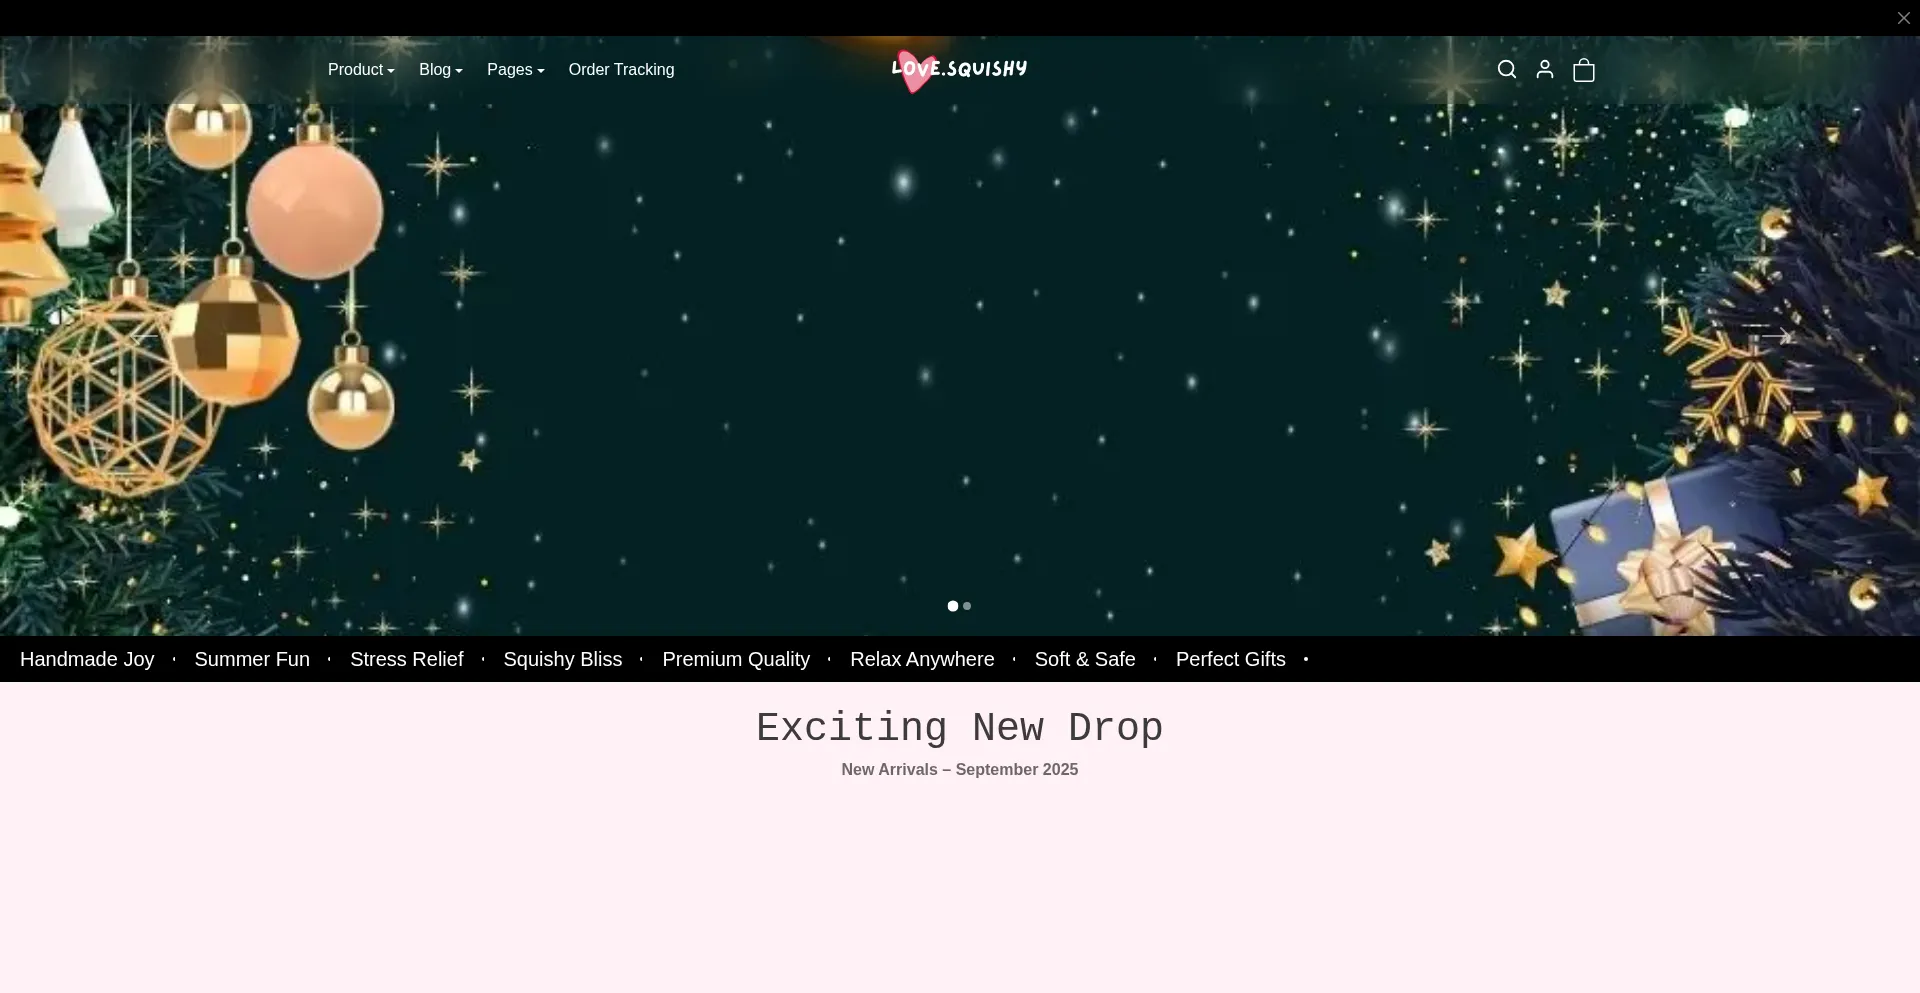Open the Order Tracking page
Screen dimensions: 1920x993
click(x=621, y=70)
